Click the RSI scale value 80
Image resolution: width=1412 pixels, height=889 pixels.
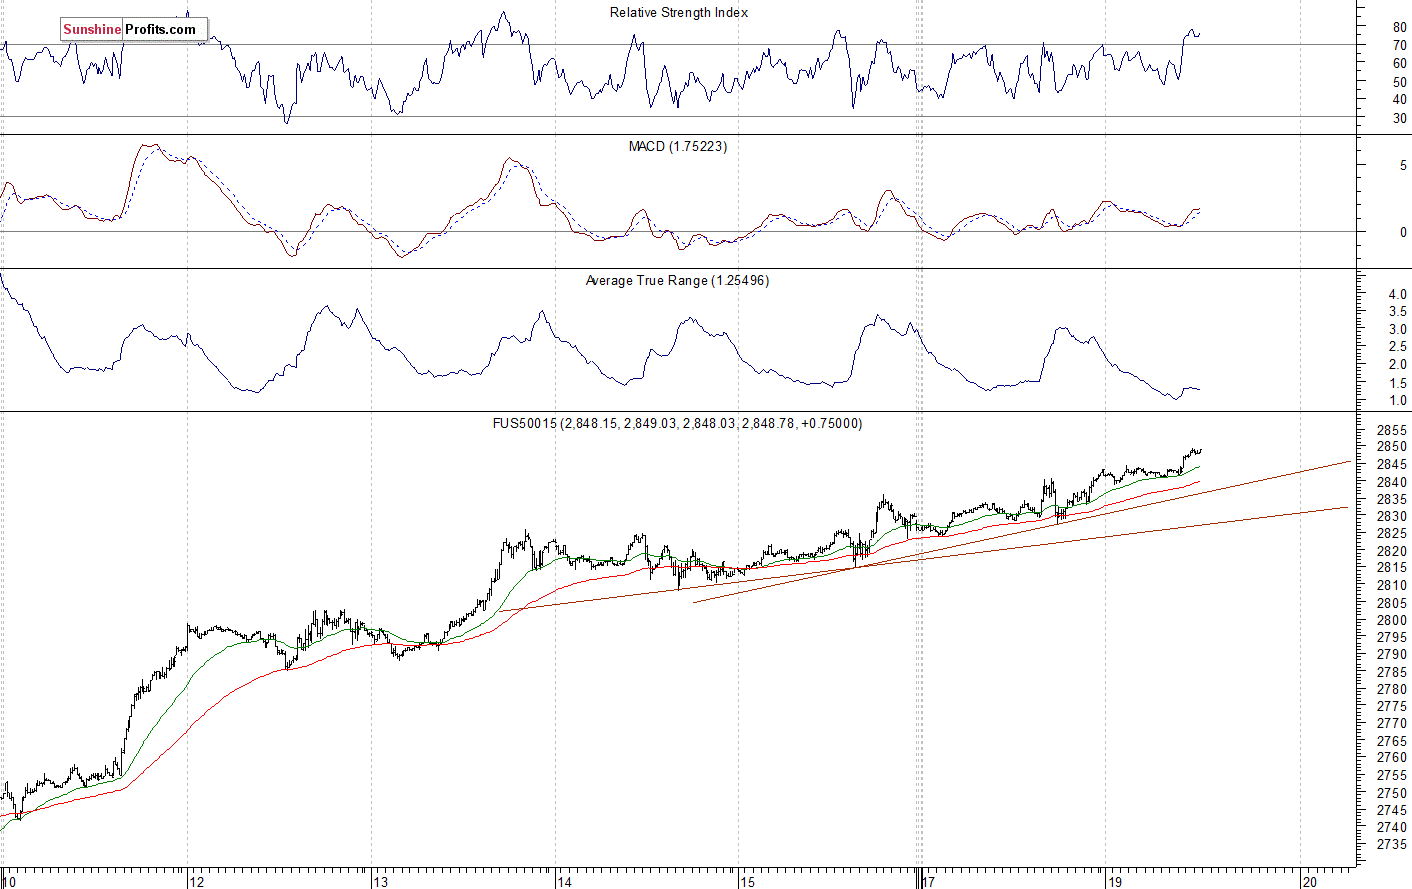[x=1399, y=28]
